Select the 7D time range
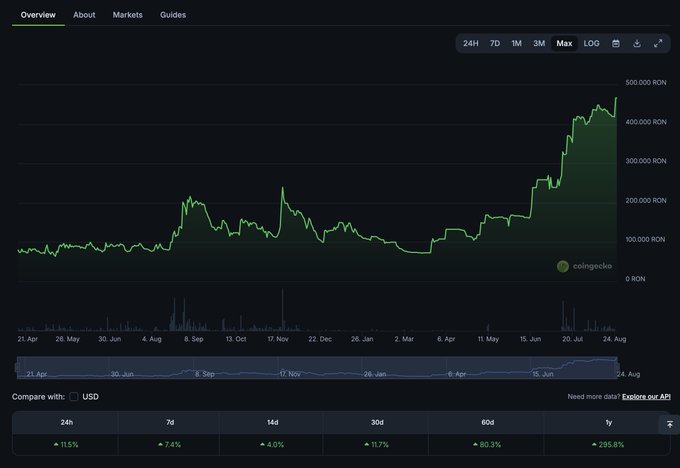This screenshot has height=468, width=680. pyautogui.click(x=495, y=43)
